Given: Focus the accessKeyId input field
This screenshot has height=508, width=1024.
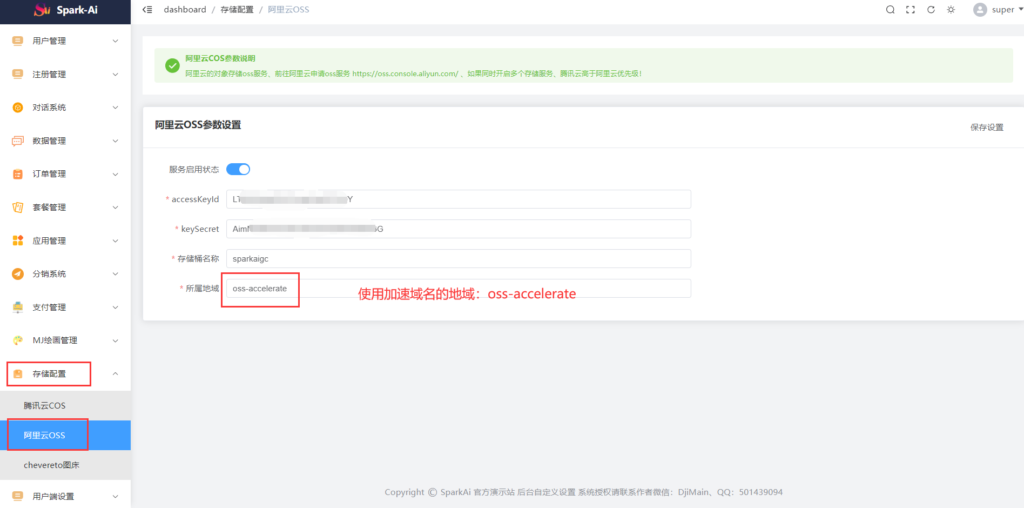Looking at the screenshot, I should click(458, 199).
